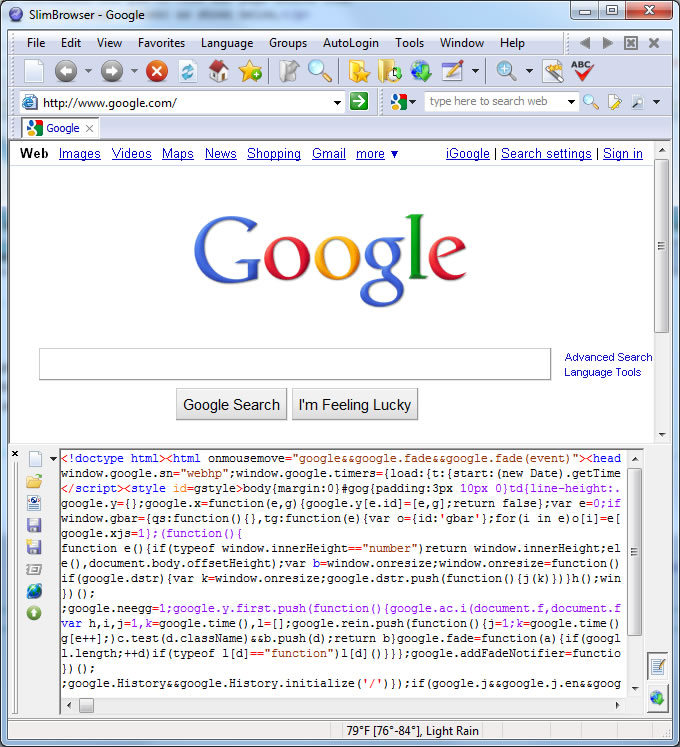Screen dimensions: 680x747
Task: Open the history folder icon
Action: (x=390, y=71)
